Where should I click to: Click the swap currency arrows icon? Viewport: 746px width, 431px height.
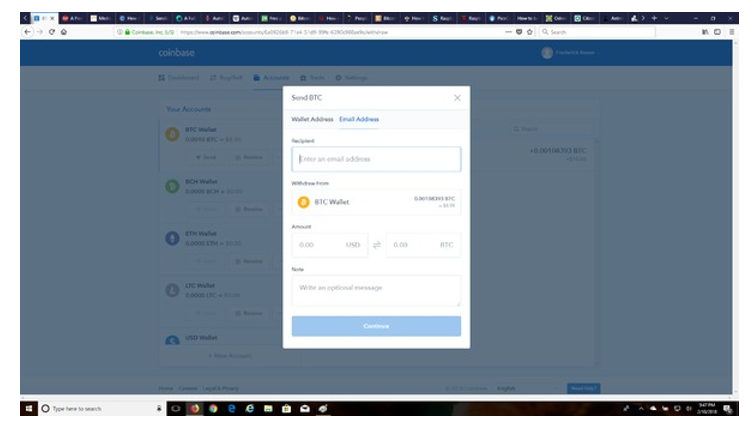[x=377, y=245]
